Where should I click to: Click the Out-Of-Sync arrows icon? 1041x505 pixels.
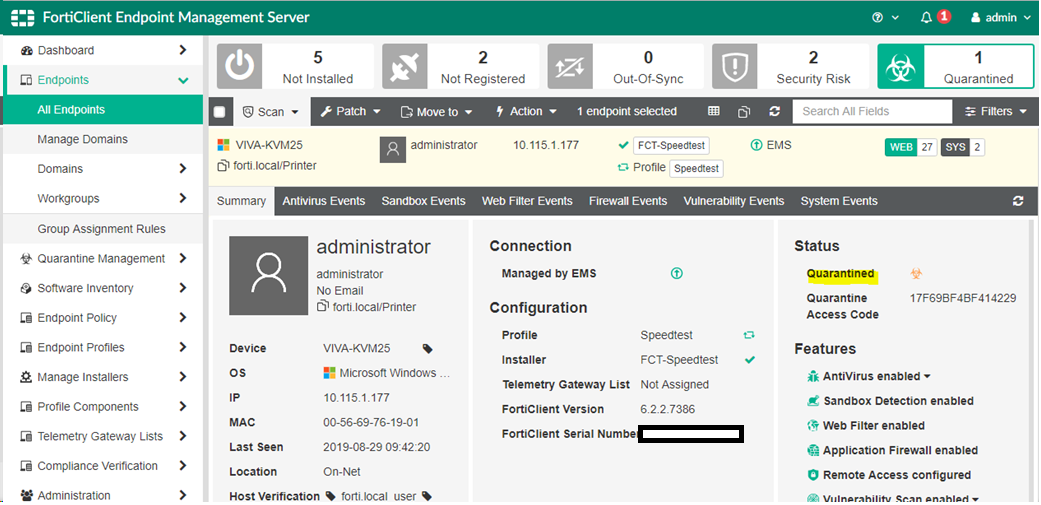[x=570, y=67]
